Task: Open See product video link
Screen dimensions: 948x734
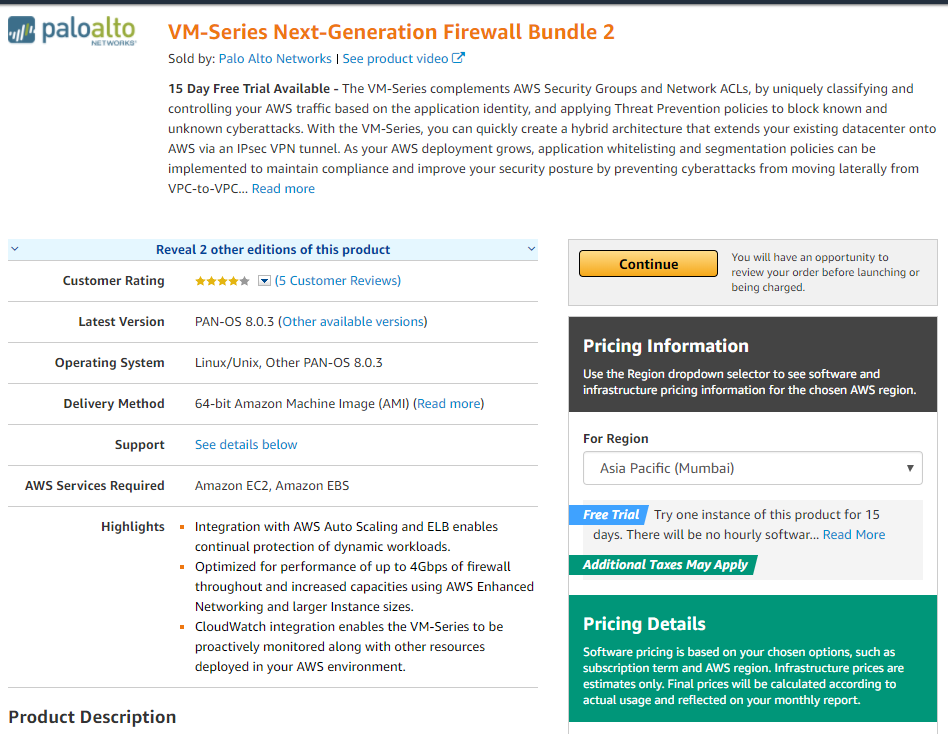Action: [x=395, y=59]
